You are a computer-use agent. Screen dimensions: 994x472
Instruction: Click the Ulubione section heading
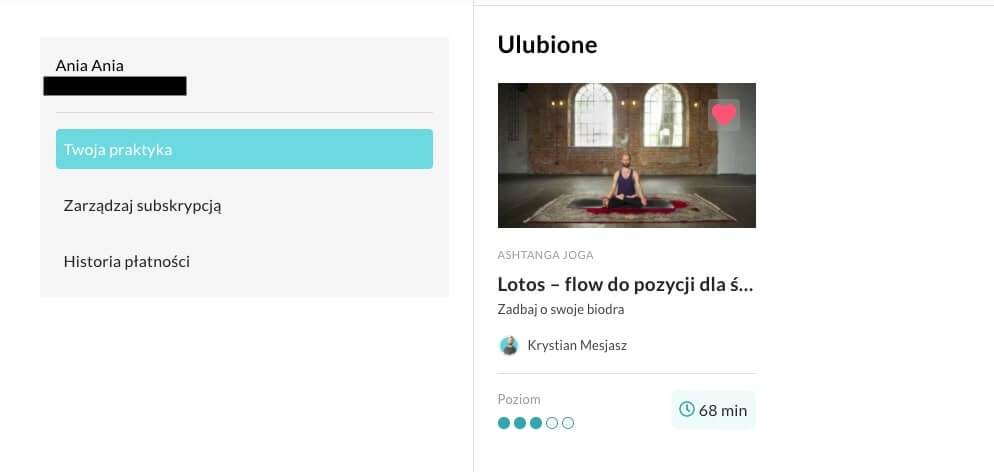coord(547,45)
